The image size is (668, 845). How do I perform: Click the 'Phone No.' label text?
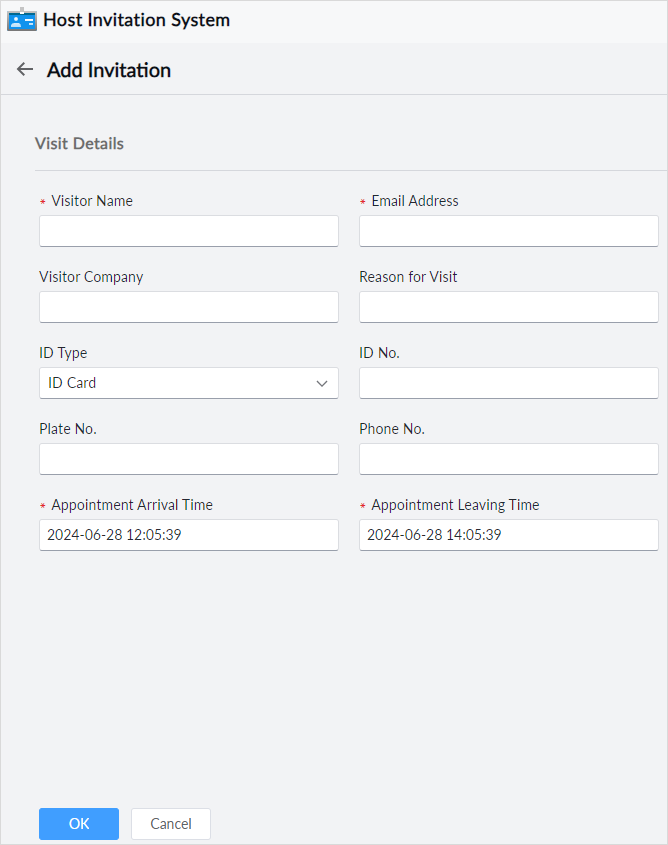click(x=392, y=429)
